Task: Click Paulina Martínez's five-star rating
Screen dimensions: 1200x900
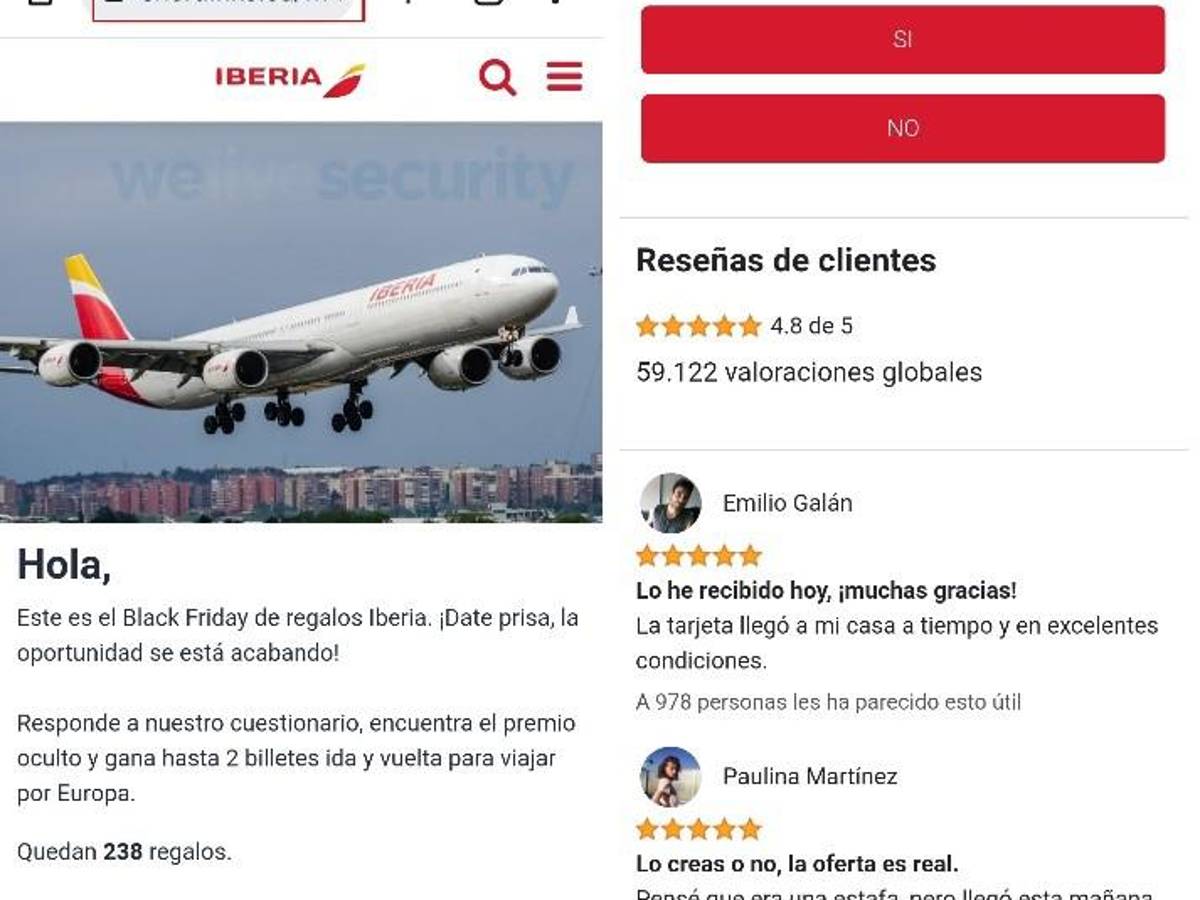Action: pyautogui.click(x=699, y=829)
